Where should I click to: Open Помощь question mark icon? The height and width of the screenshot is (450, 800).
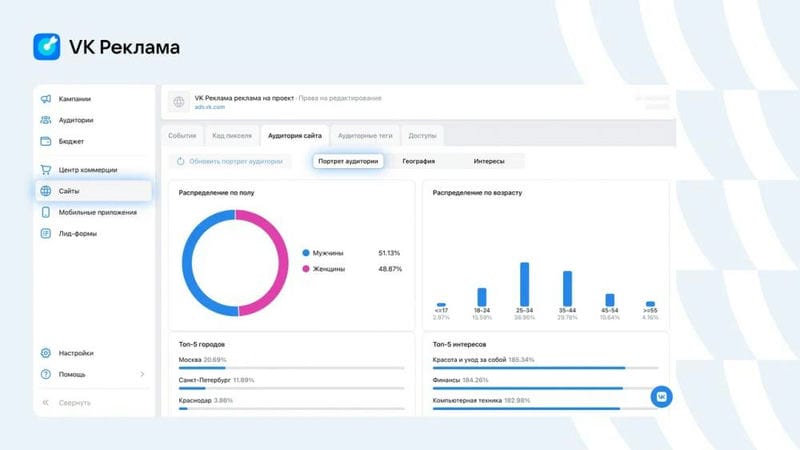coord(45,374)
